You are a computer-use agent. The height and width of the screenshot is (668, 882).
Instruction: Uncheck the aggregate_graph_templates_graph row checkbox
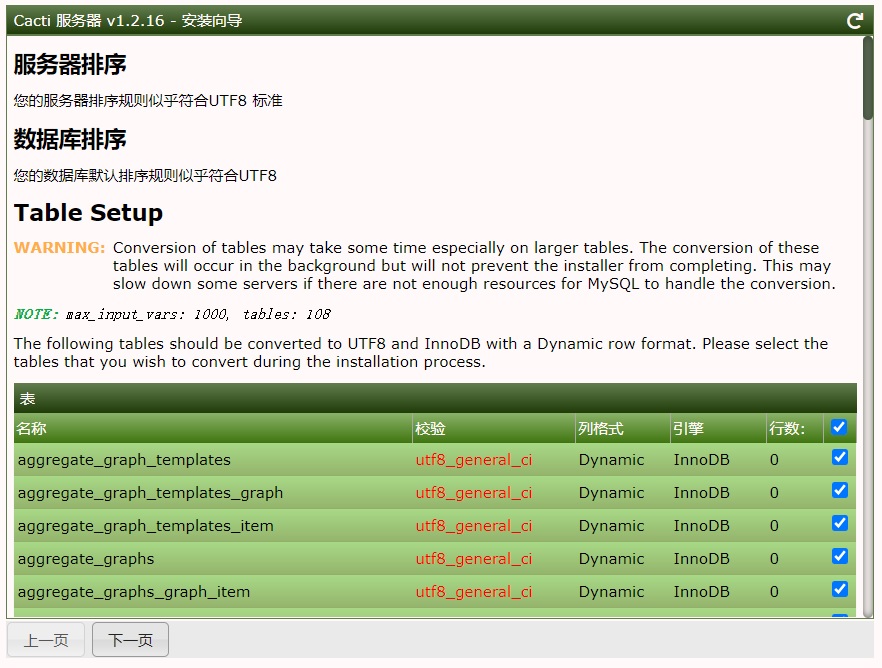(839, 490)
